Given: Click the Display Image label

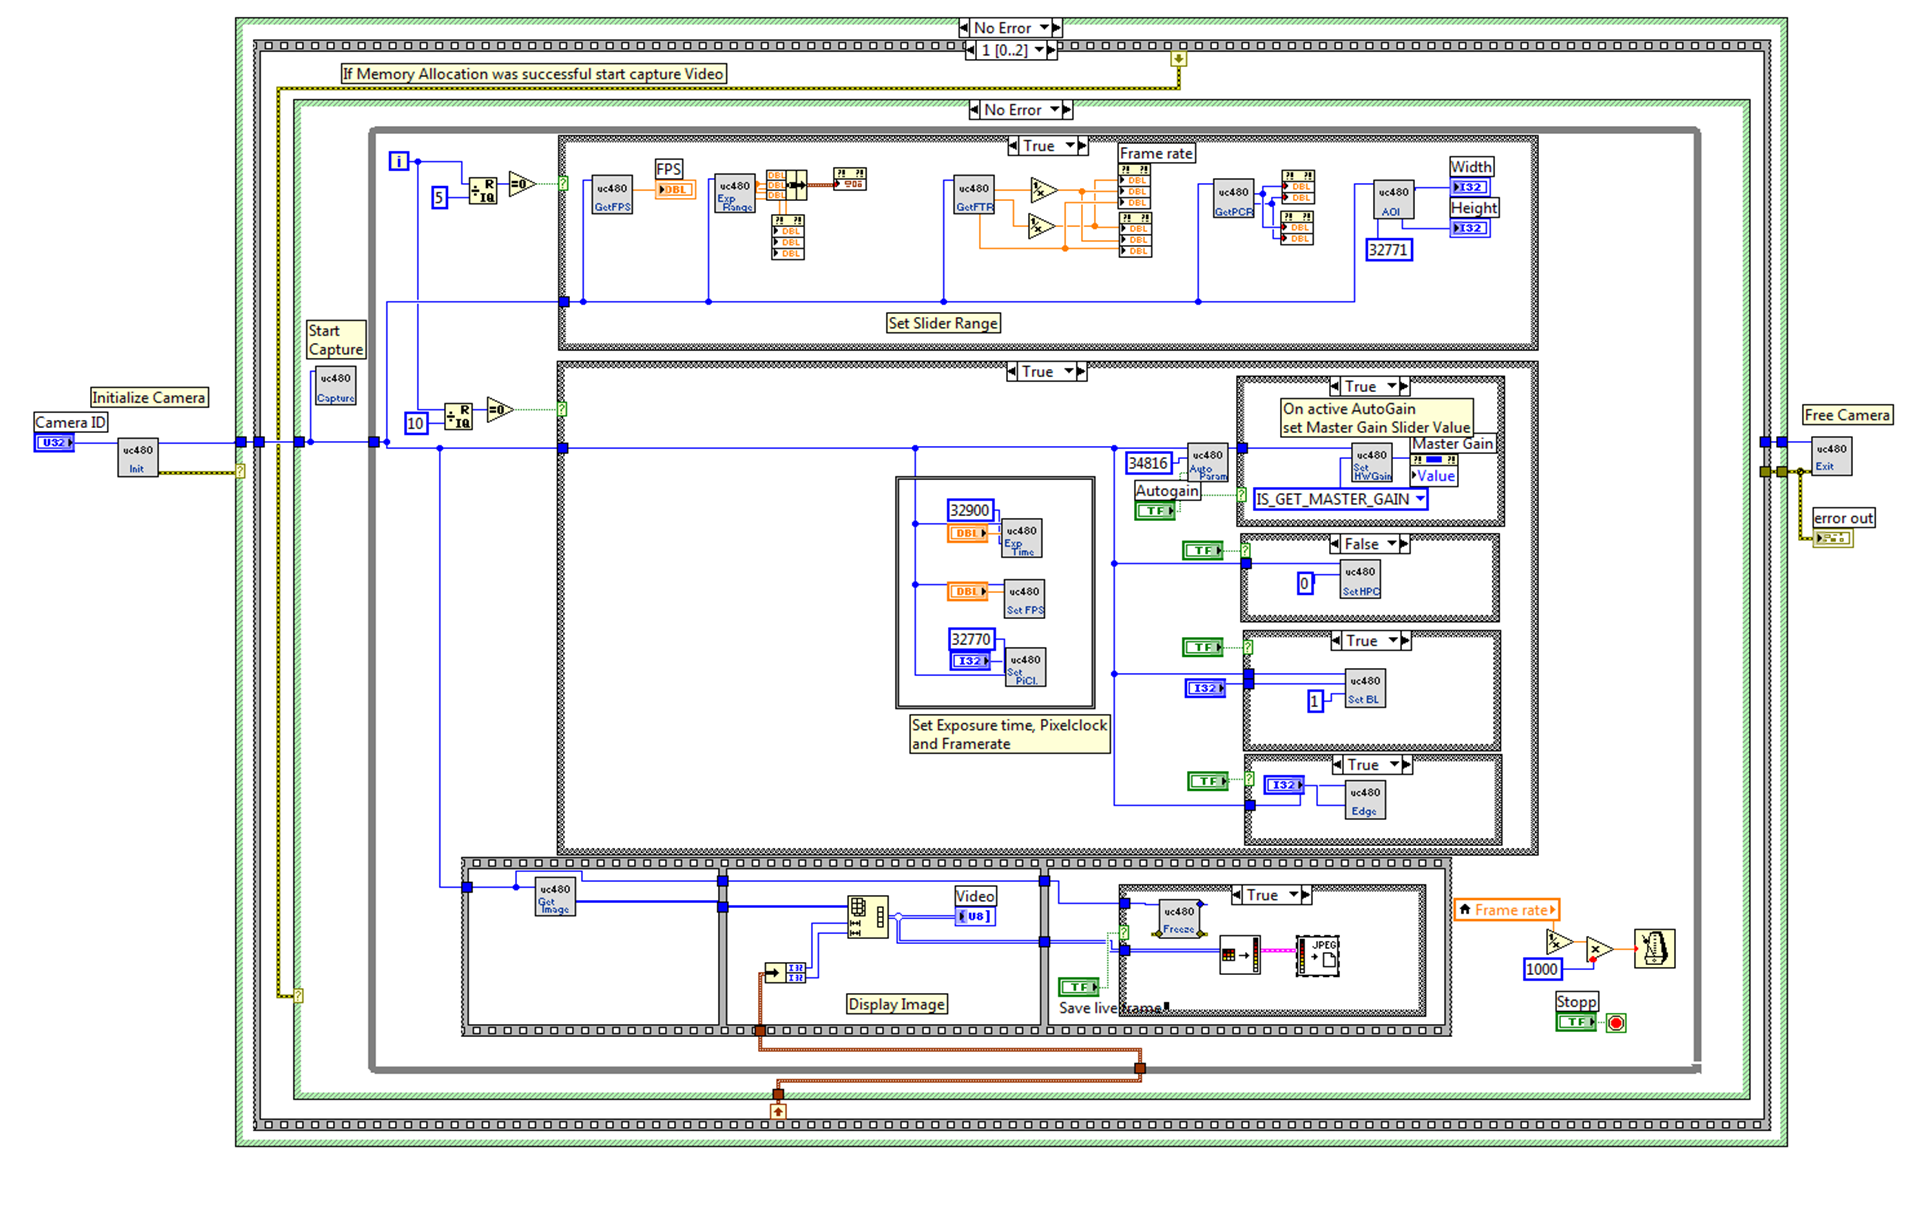Looking at the screenshot, I should (896, 1004).
